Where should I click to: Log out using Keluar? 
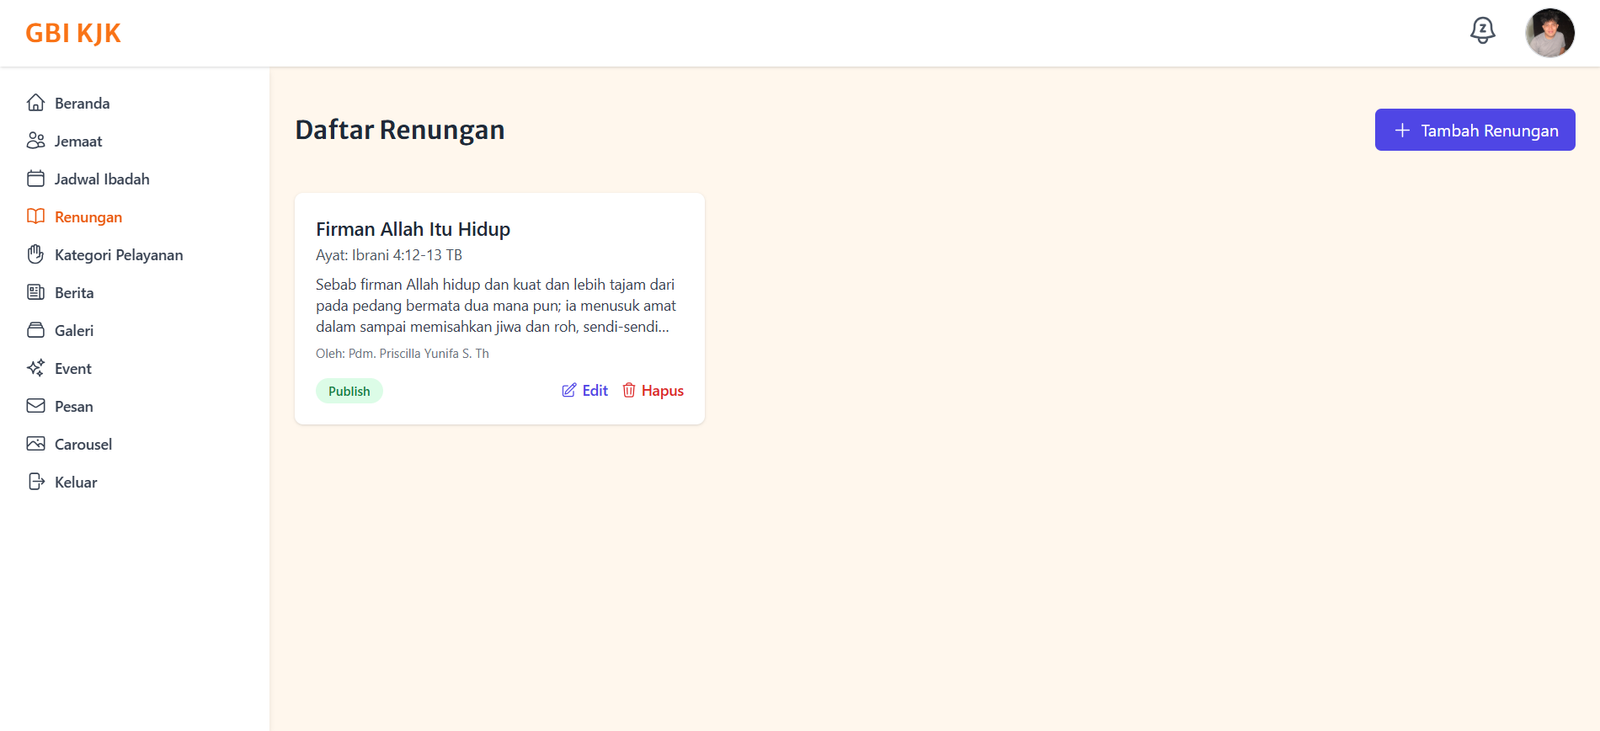[75, 482]
